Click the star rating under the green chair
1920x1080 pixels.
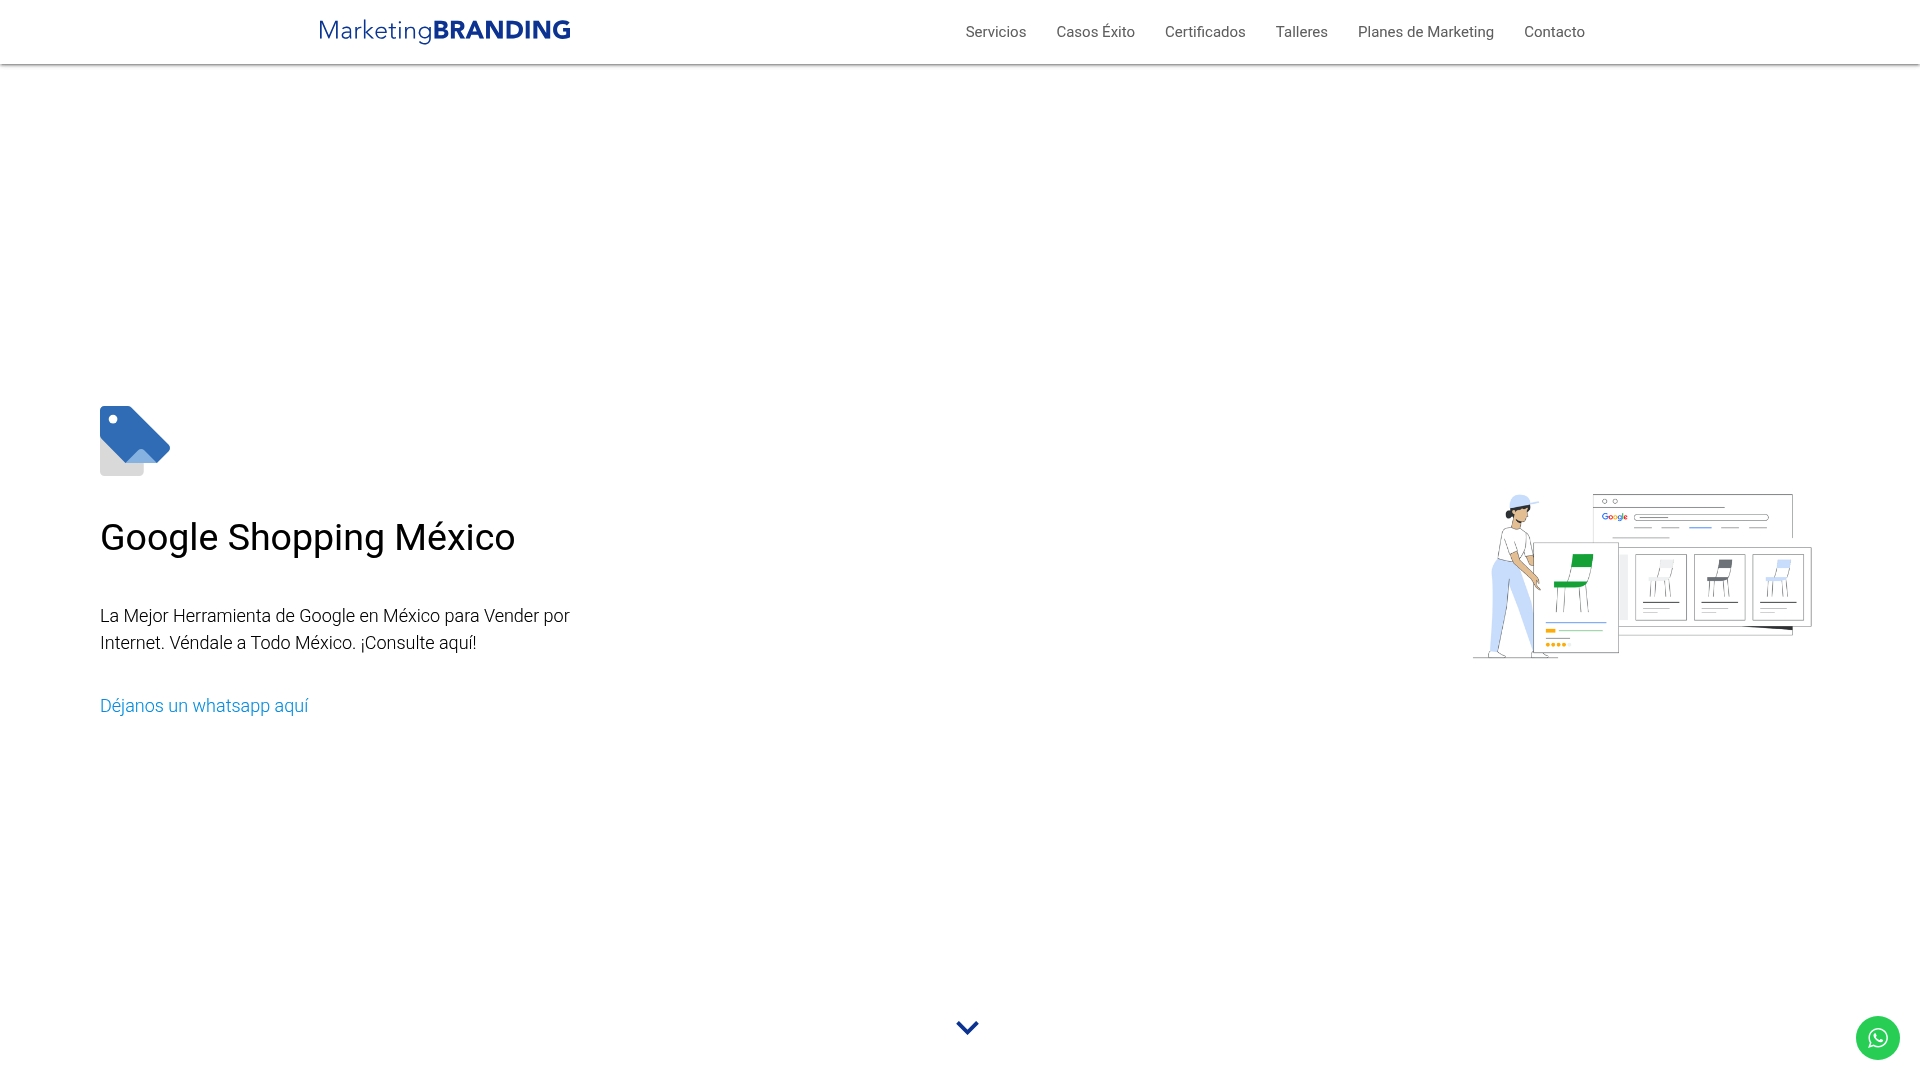[x=1557, y=645]
